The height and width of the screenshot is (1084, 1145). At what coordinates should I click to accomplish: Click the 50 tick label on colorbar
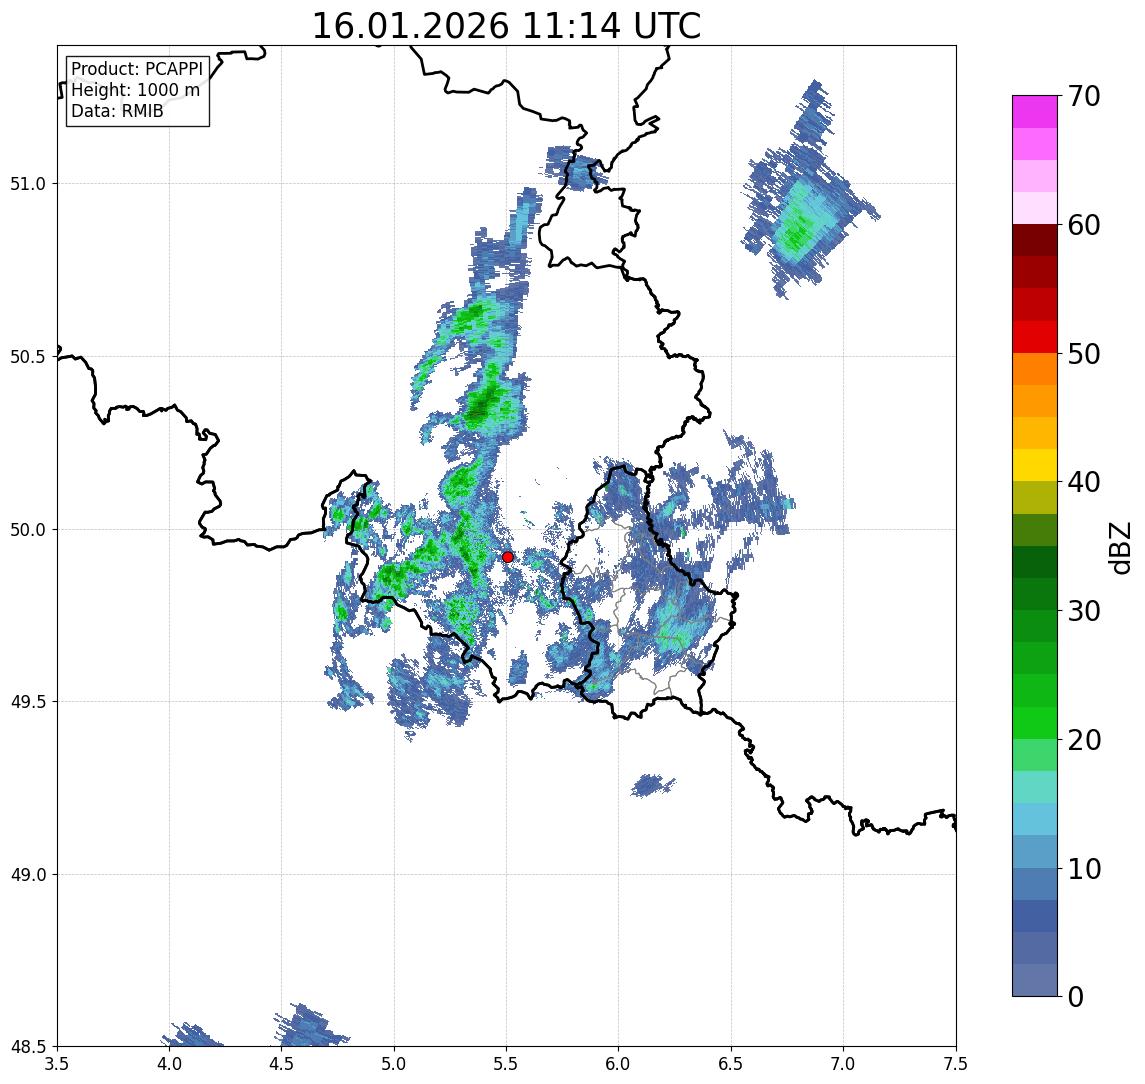tap(1084, 354)
